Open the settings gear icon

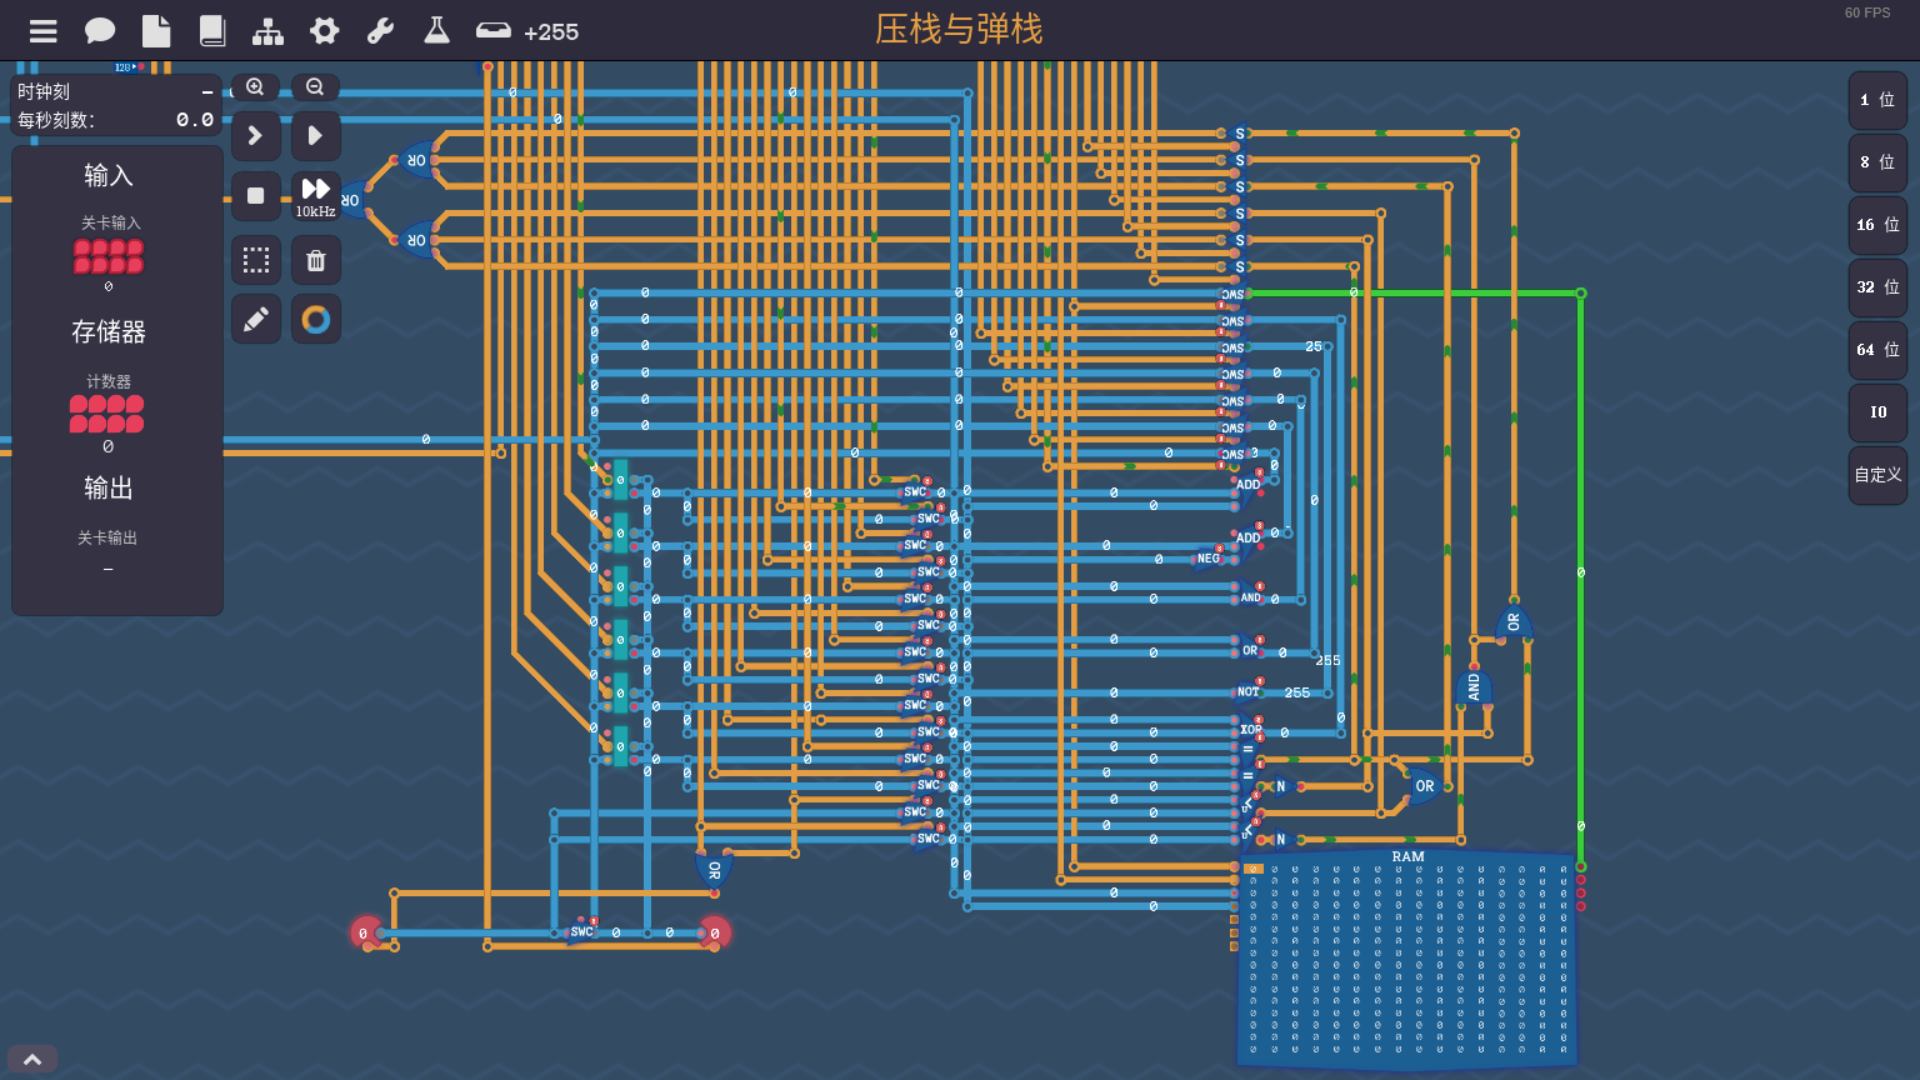pyautogui.click(x=324, y=32)
